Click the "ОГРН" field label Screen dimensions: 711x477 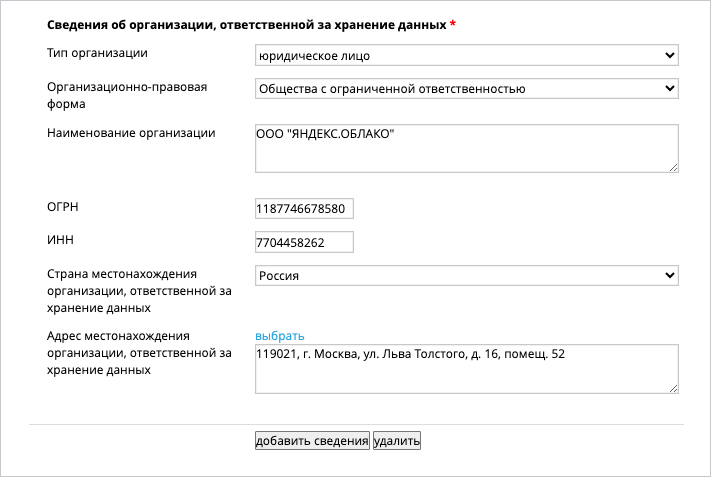pyautogui.click(x=63, y=207)
